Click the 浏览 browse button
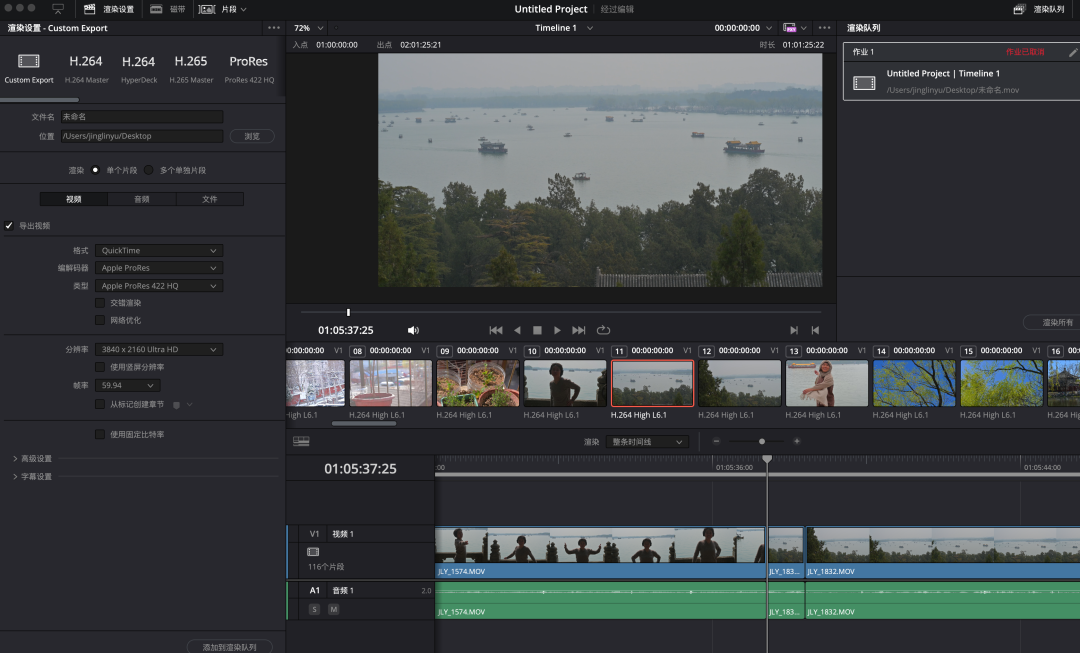This screenshot has width=1080, height=653. (x=252, y=136)
